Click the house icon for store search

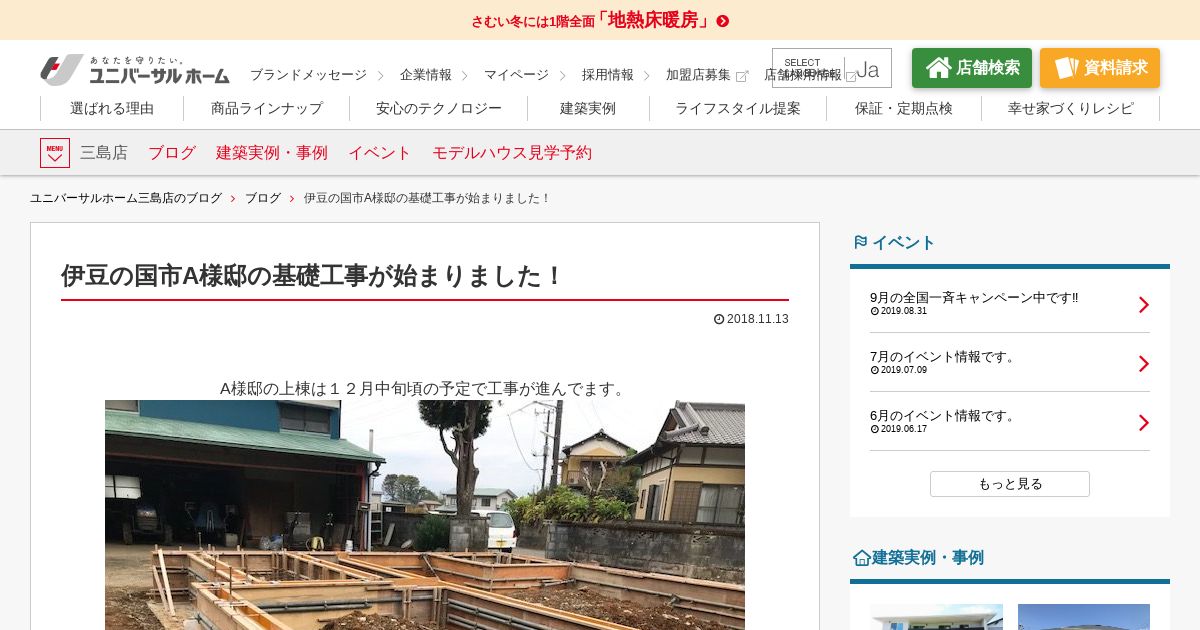click(x=938, y=68)
